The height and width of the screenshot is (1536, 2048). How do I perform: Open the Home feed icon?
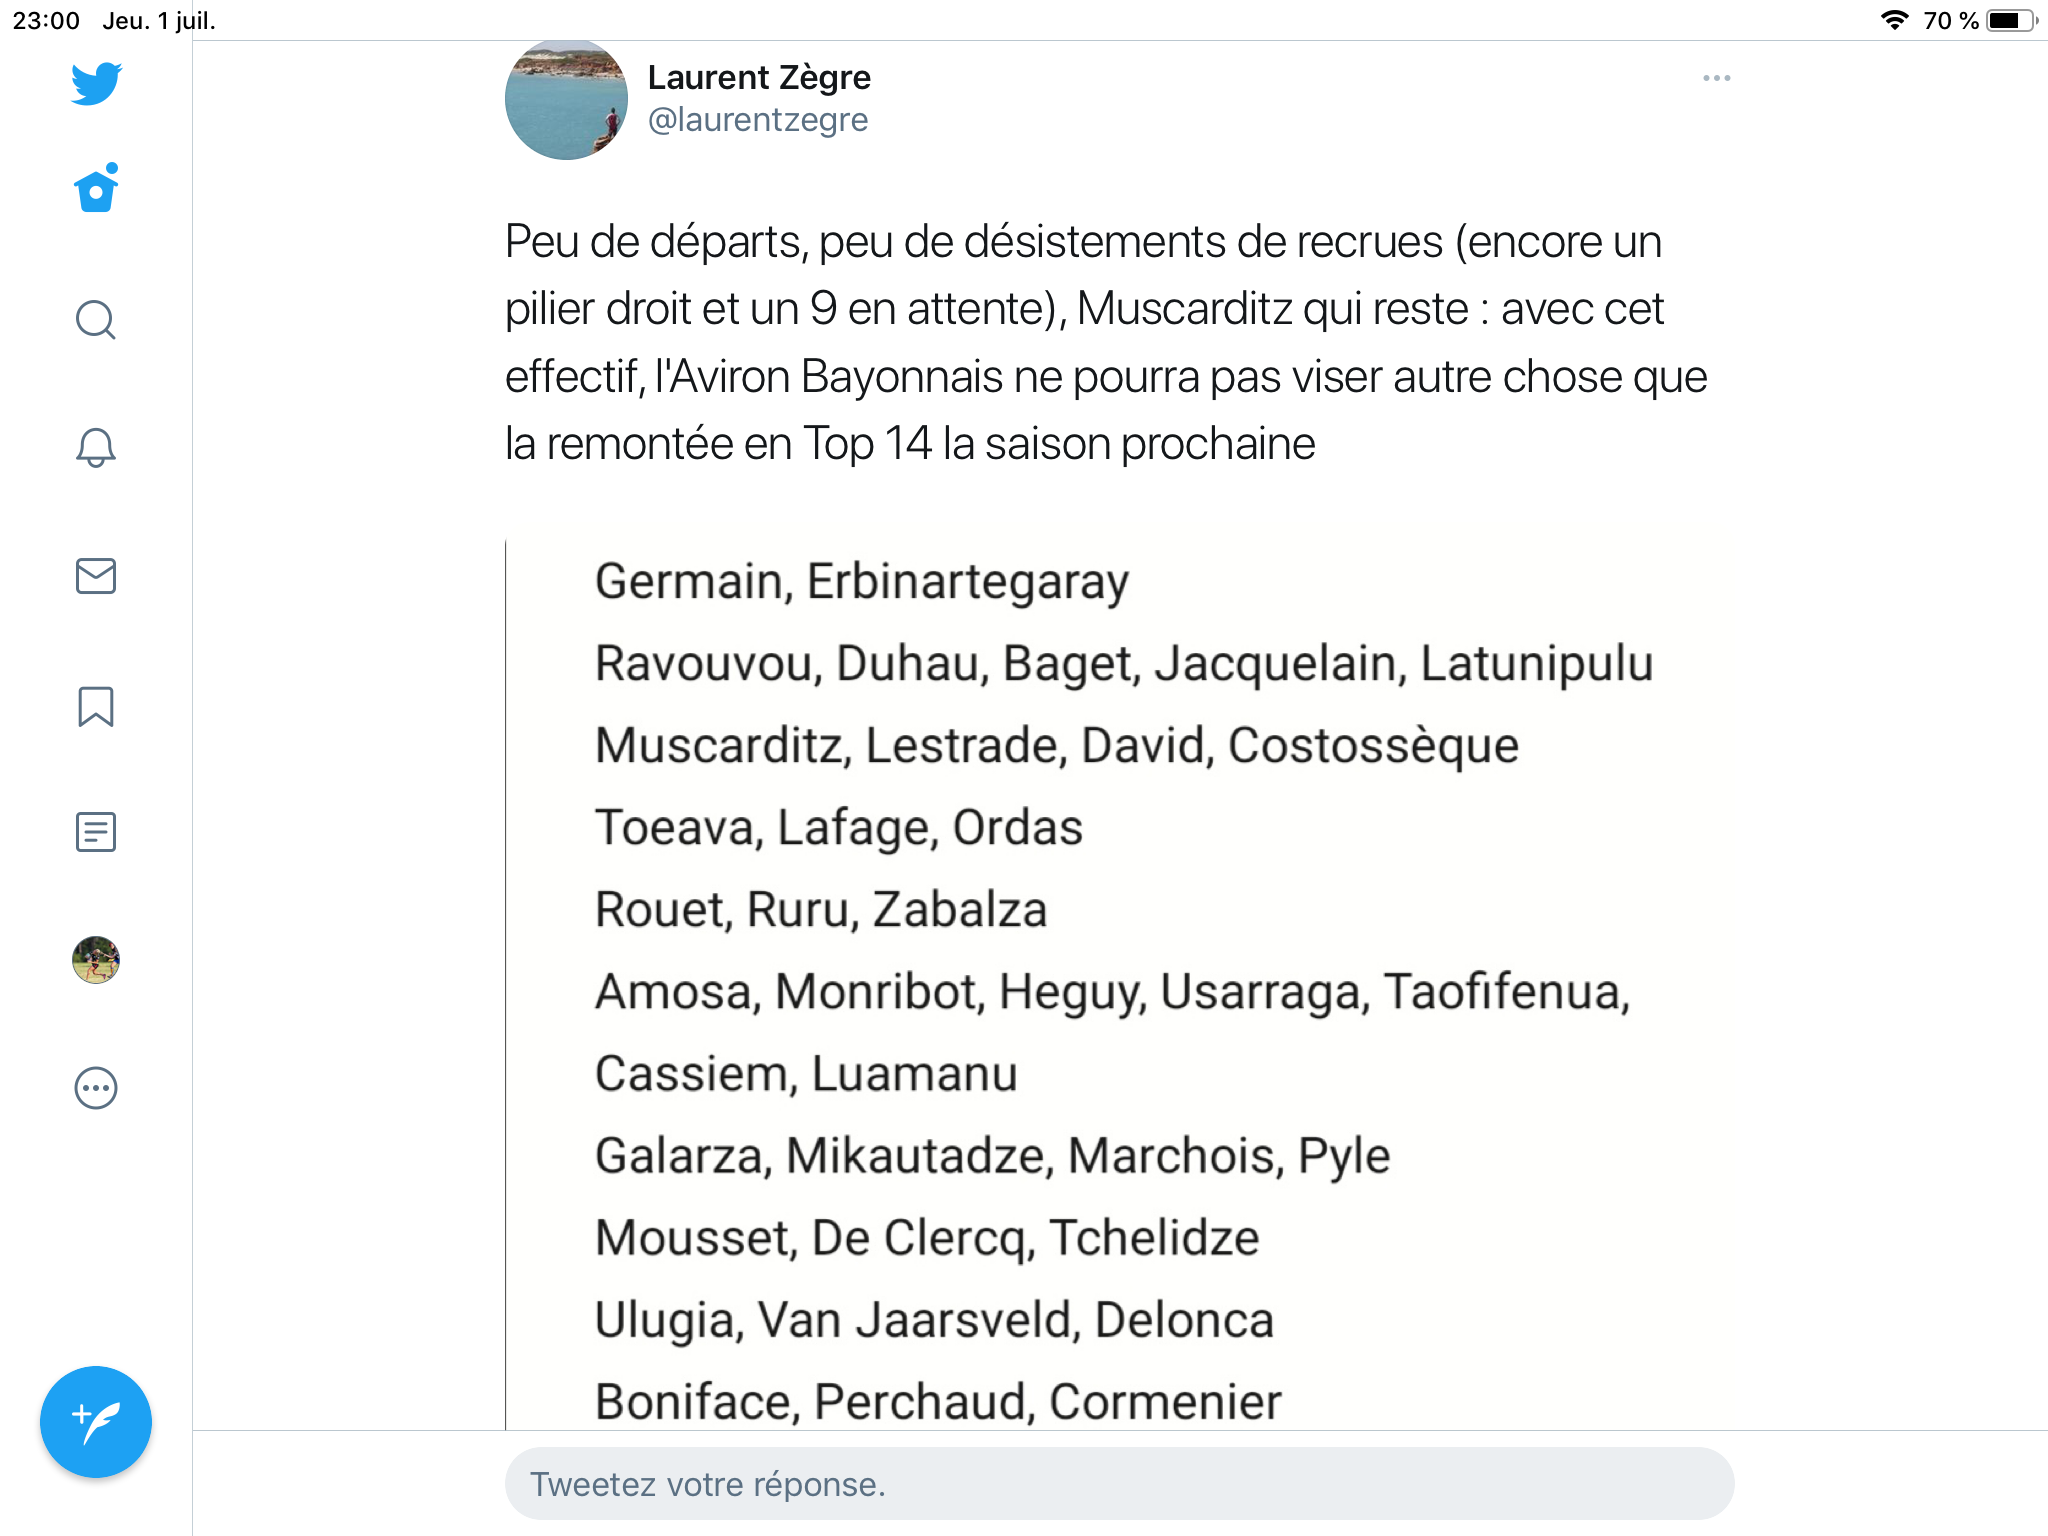click(x=96, y=189)
